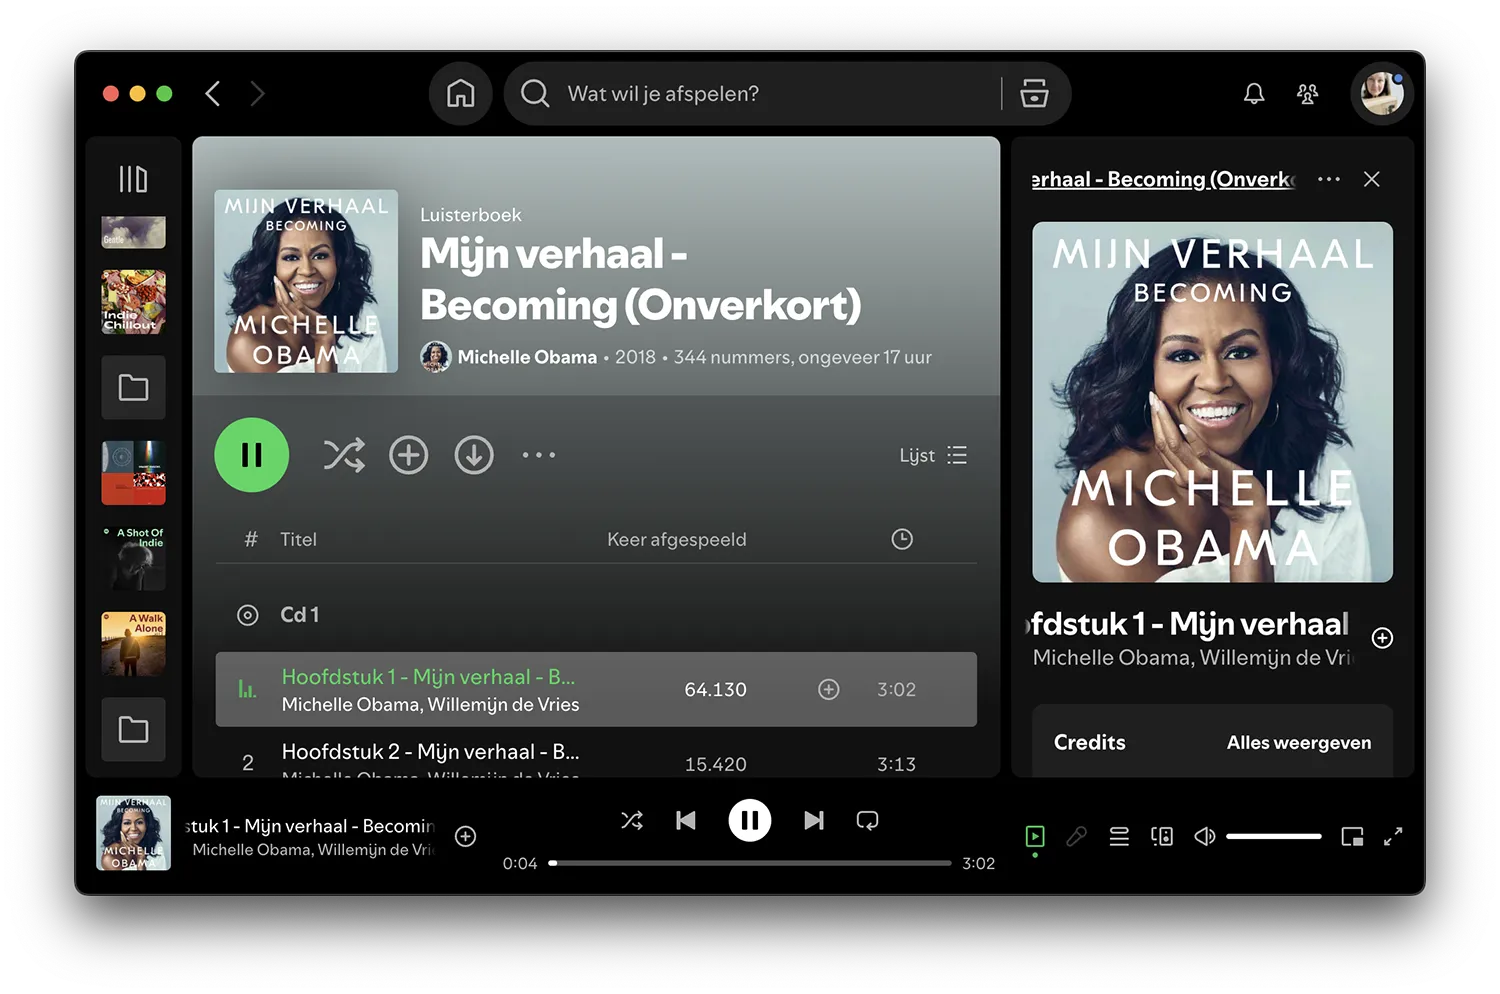
Task: Click the Credits heading
Action: point(1090,742)
